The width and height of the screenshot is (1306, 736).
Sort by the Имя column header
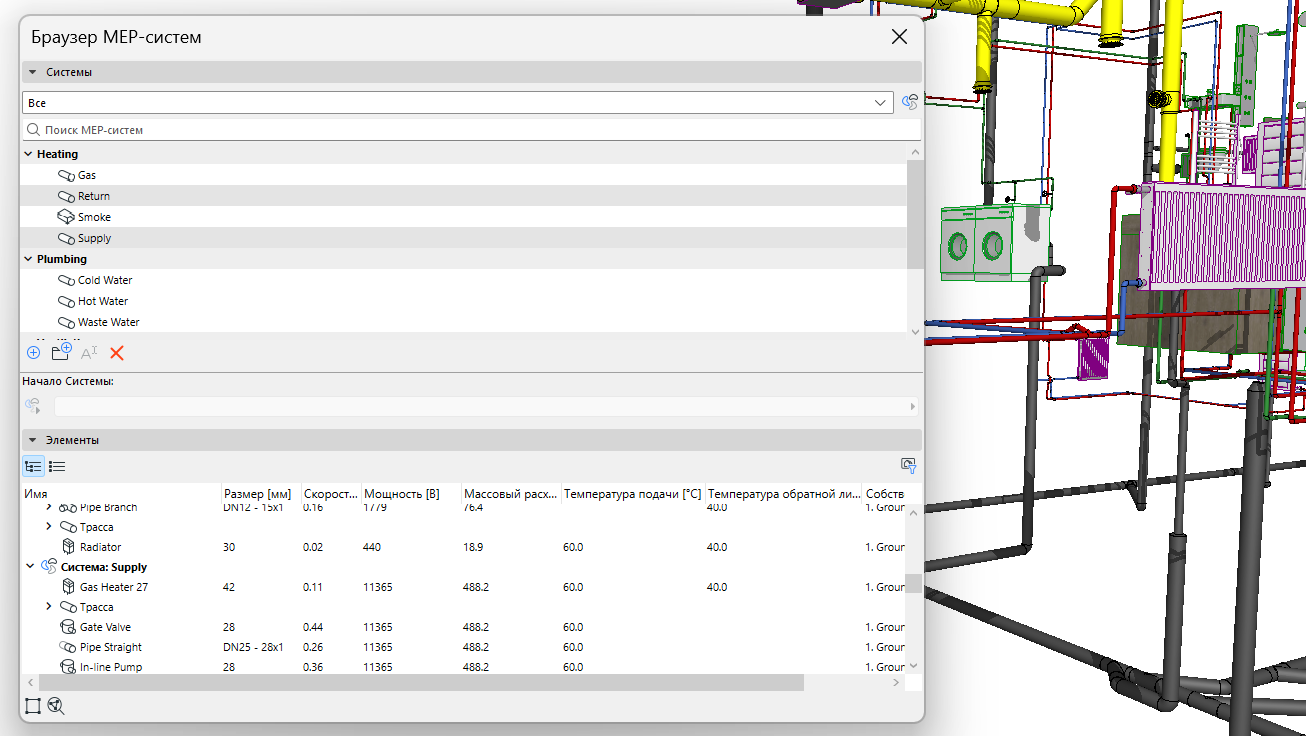coord(121,494)
